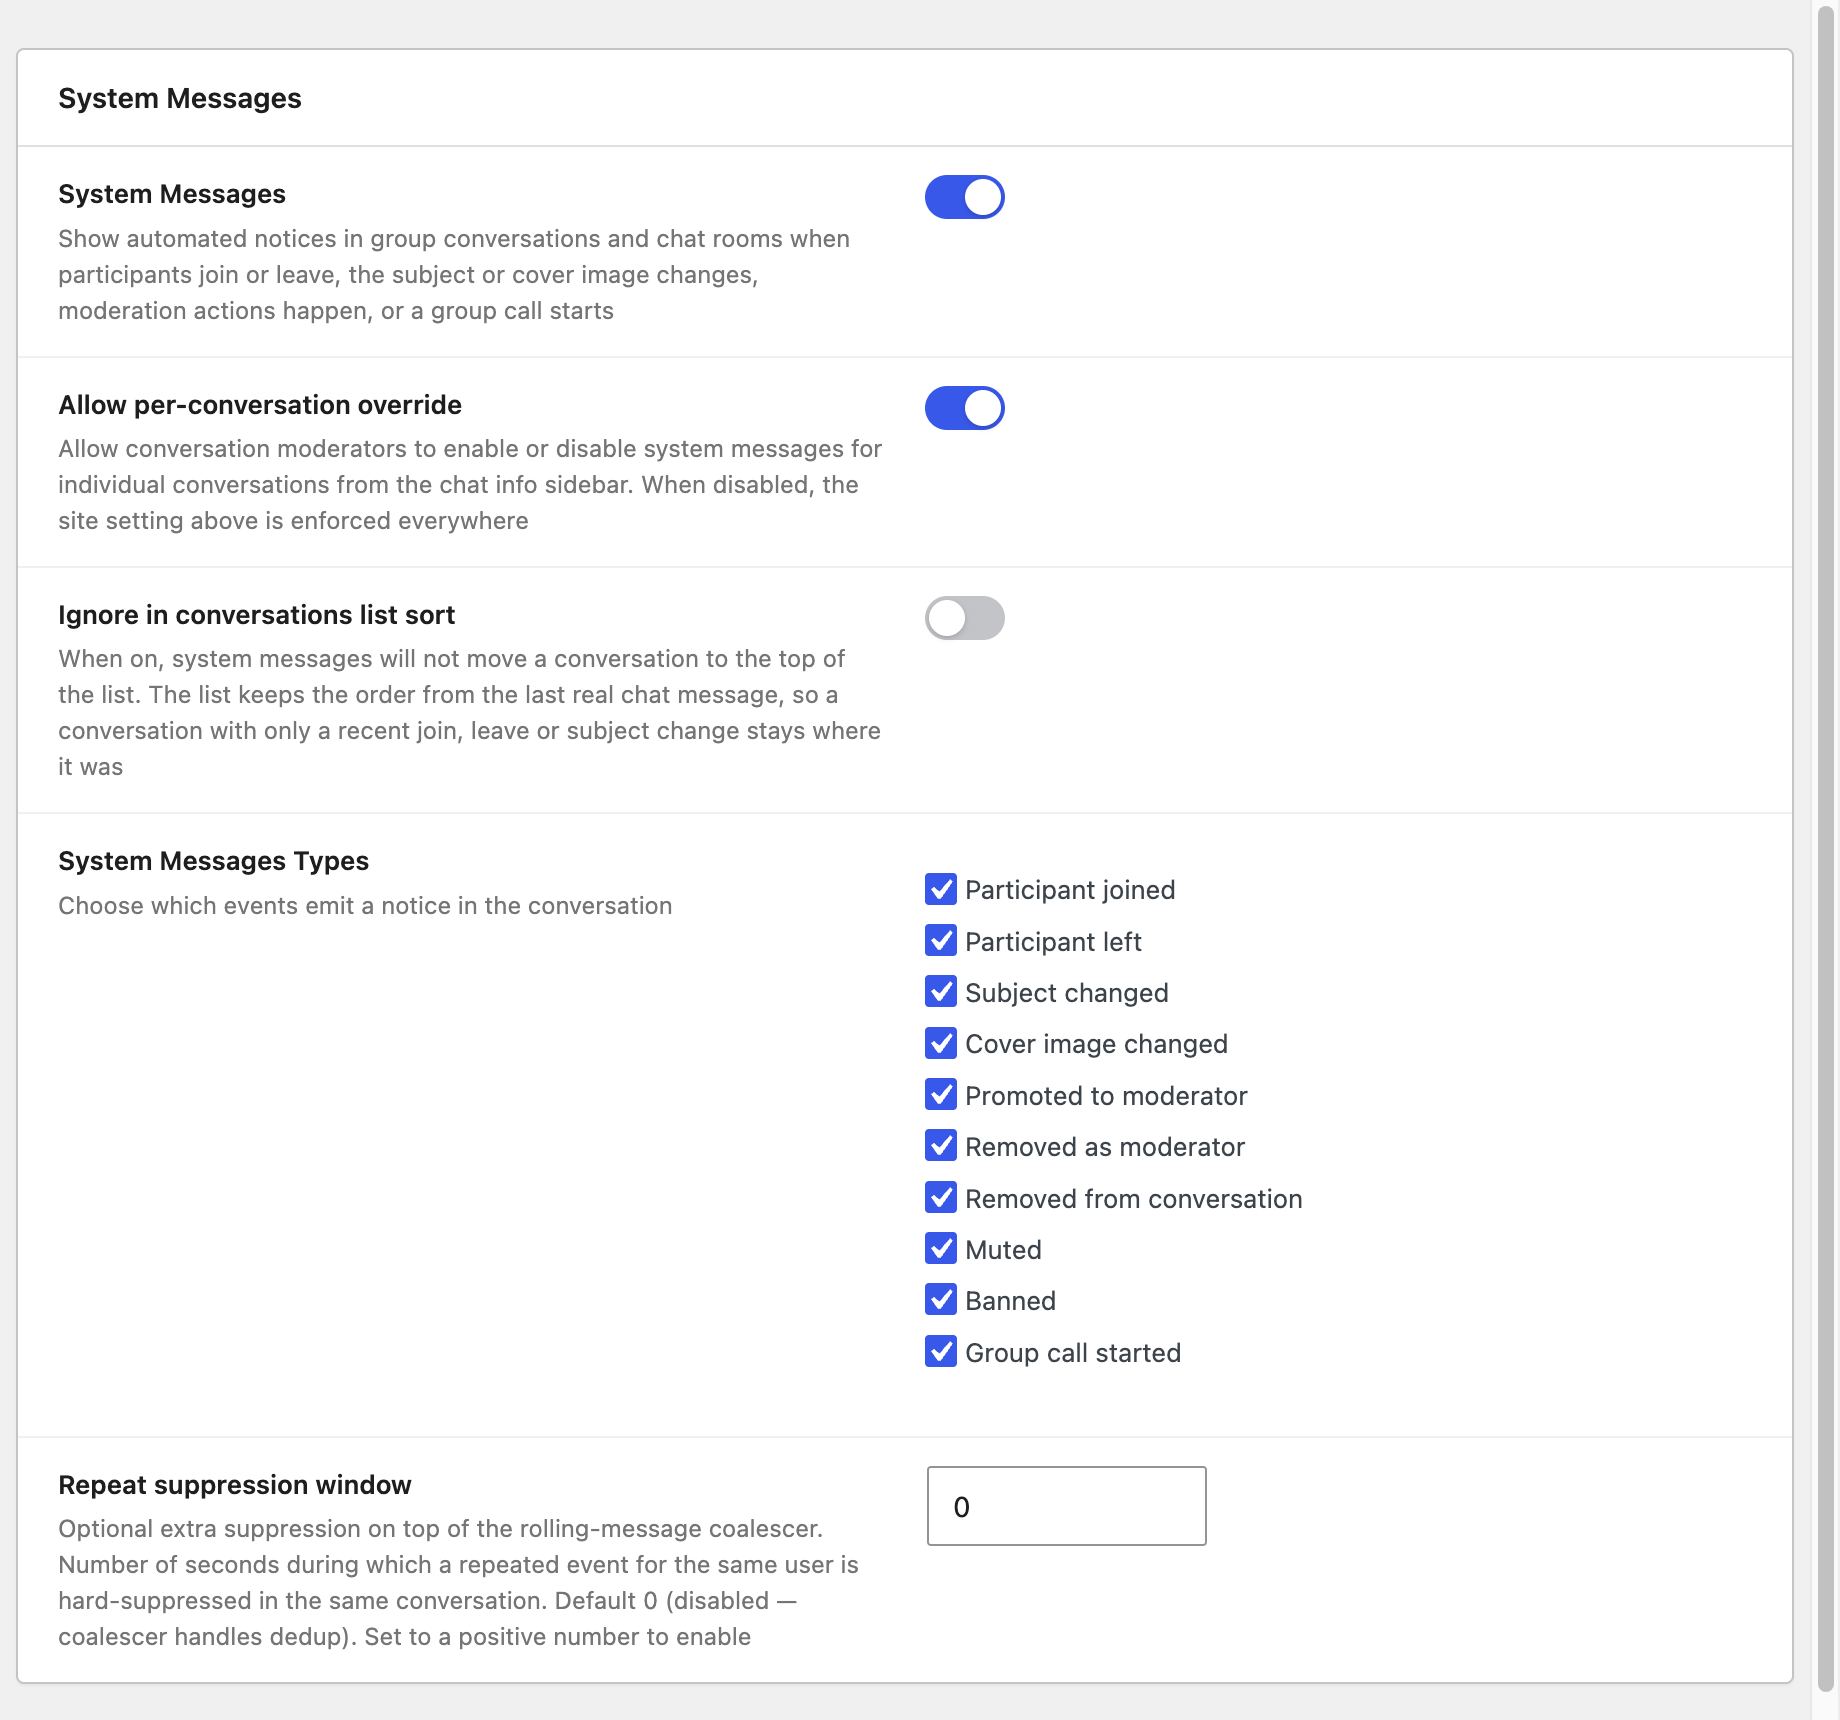This screenshot has width=1840, height=1720.
Task: Uncheck the Banned checkbox
Action: tap(941, 1300)
